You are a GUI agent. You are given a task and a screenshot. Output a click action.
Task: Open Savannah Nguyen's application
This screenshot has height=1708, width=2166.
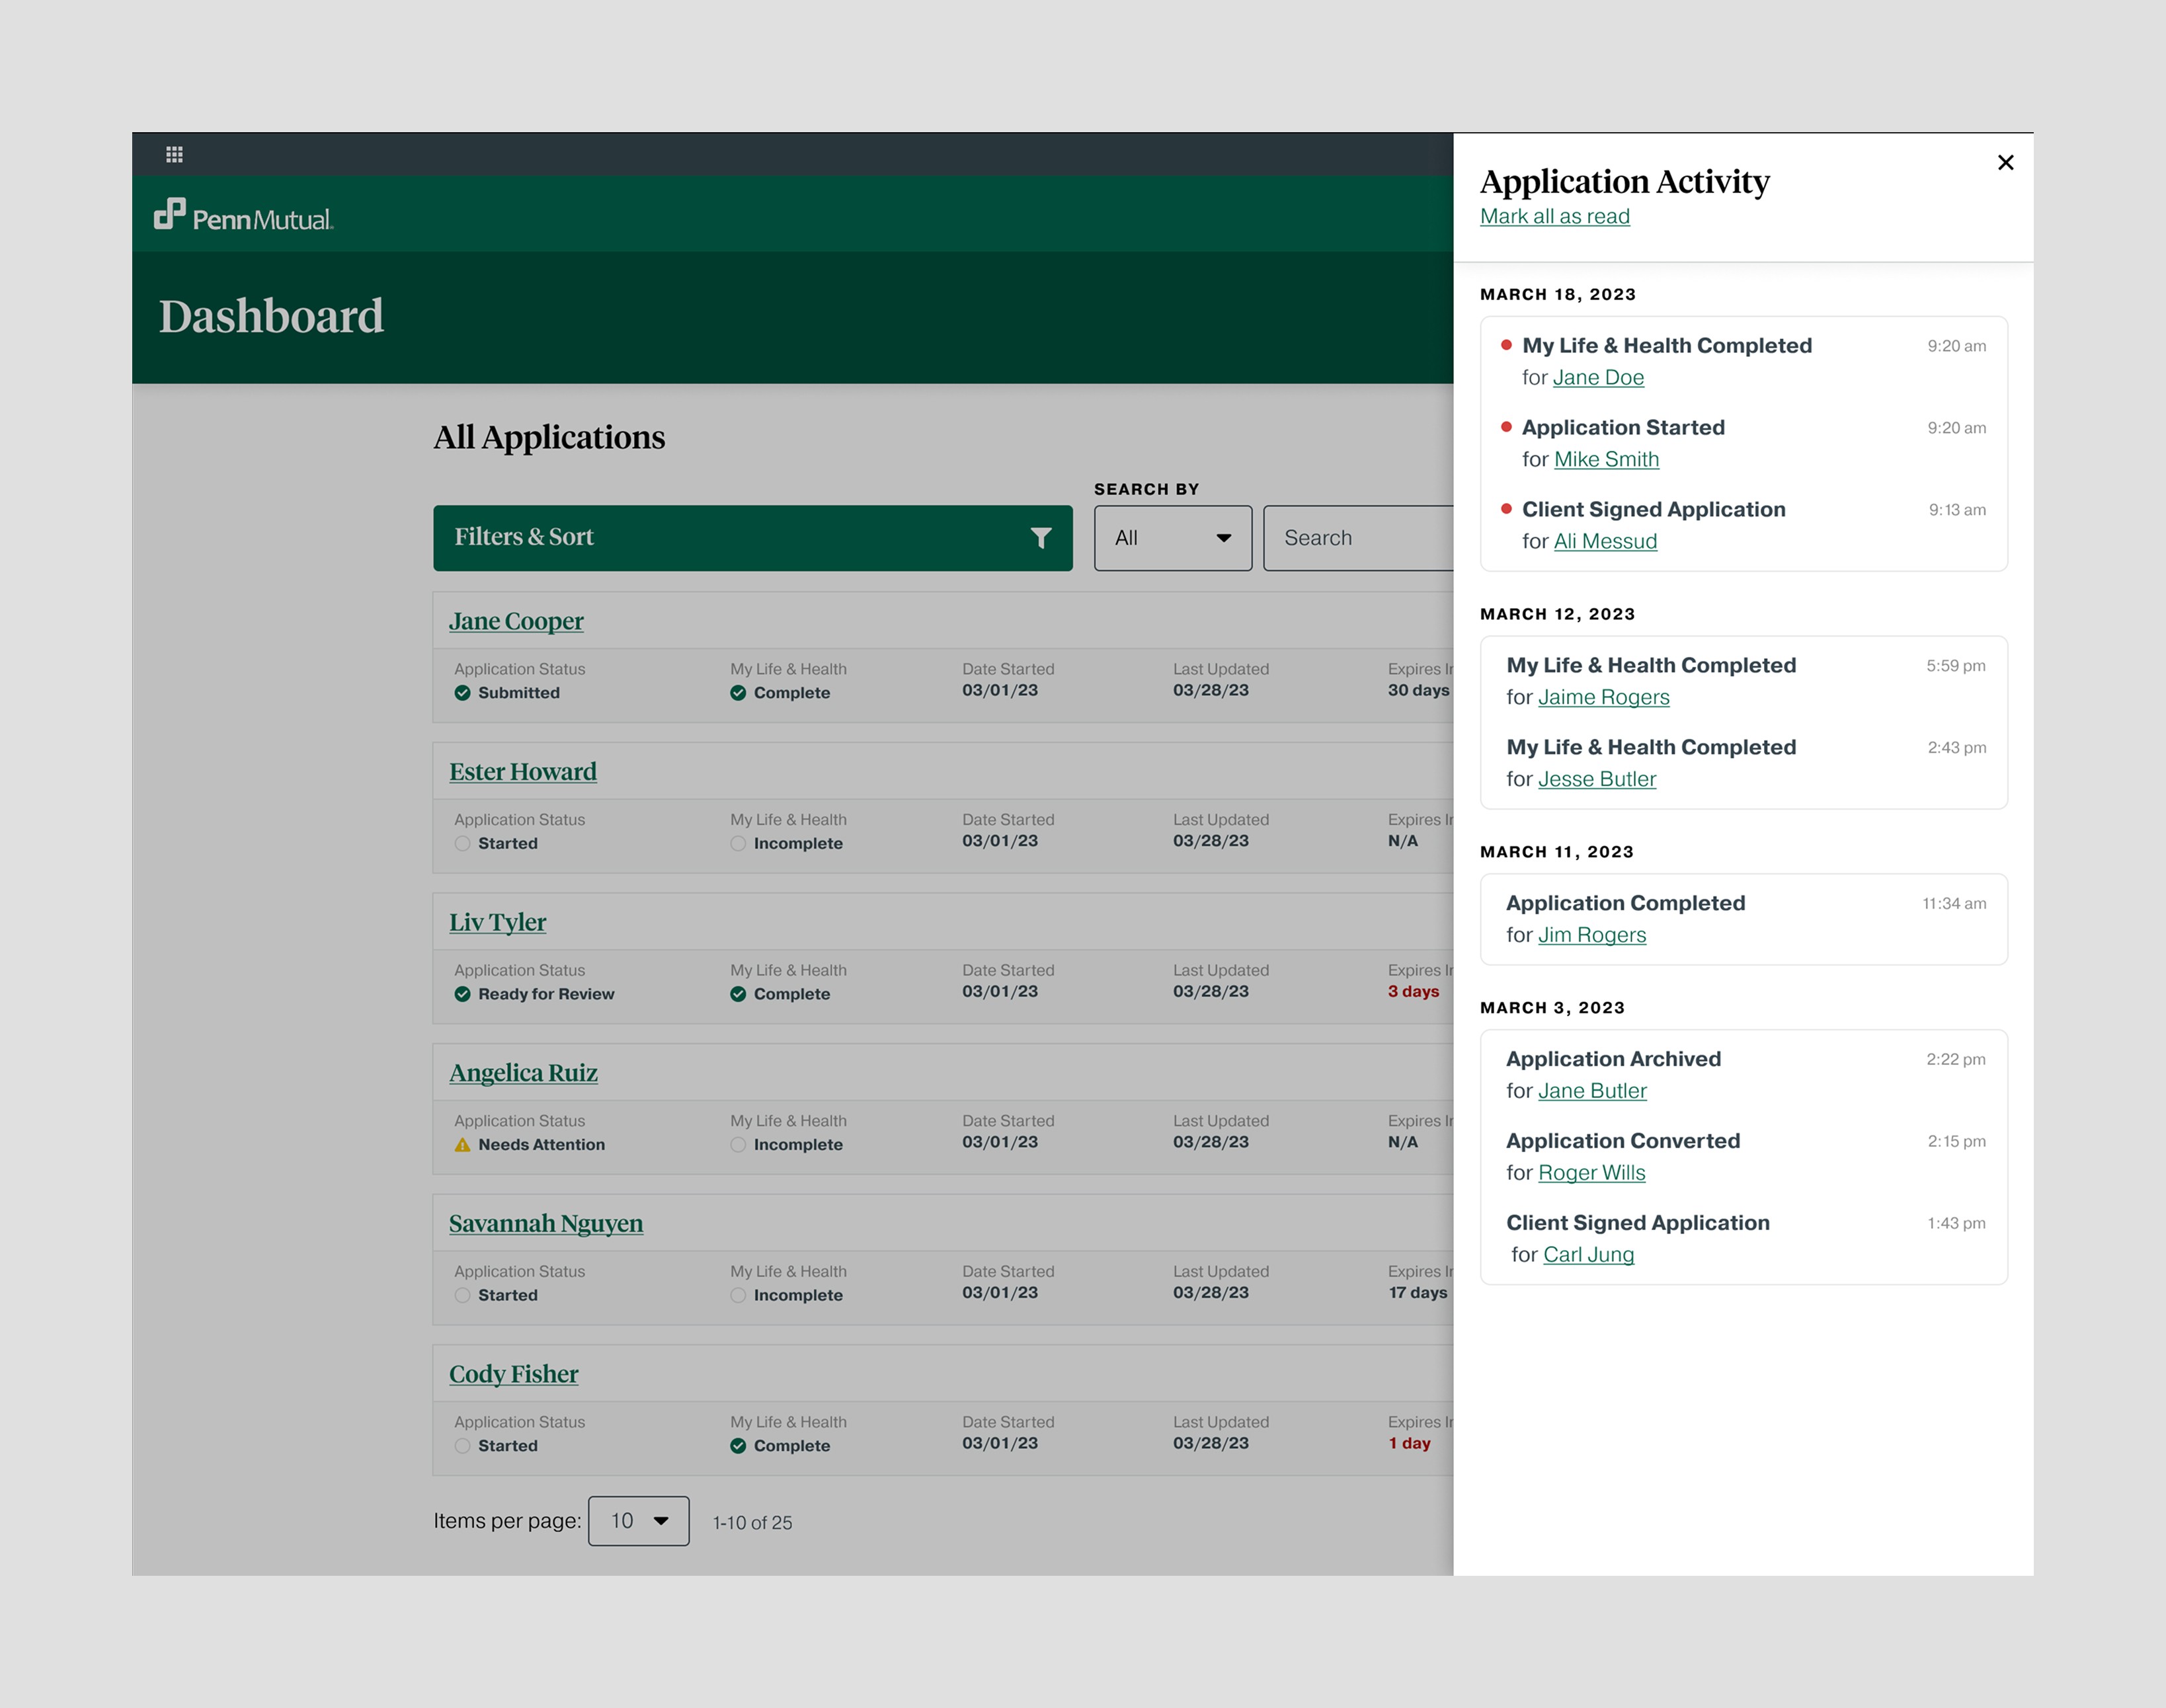pos(546,1224)
